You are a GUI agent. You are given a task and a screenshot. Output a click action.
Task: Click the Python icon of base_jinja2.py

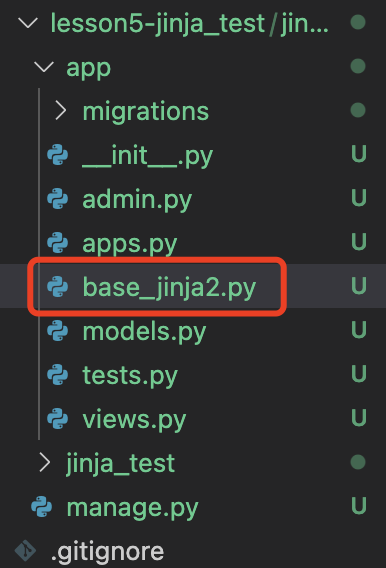click(x=58, y=287)
